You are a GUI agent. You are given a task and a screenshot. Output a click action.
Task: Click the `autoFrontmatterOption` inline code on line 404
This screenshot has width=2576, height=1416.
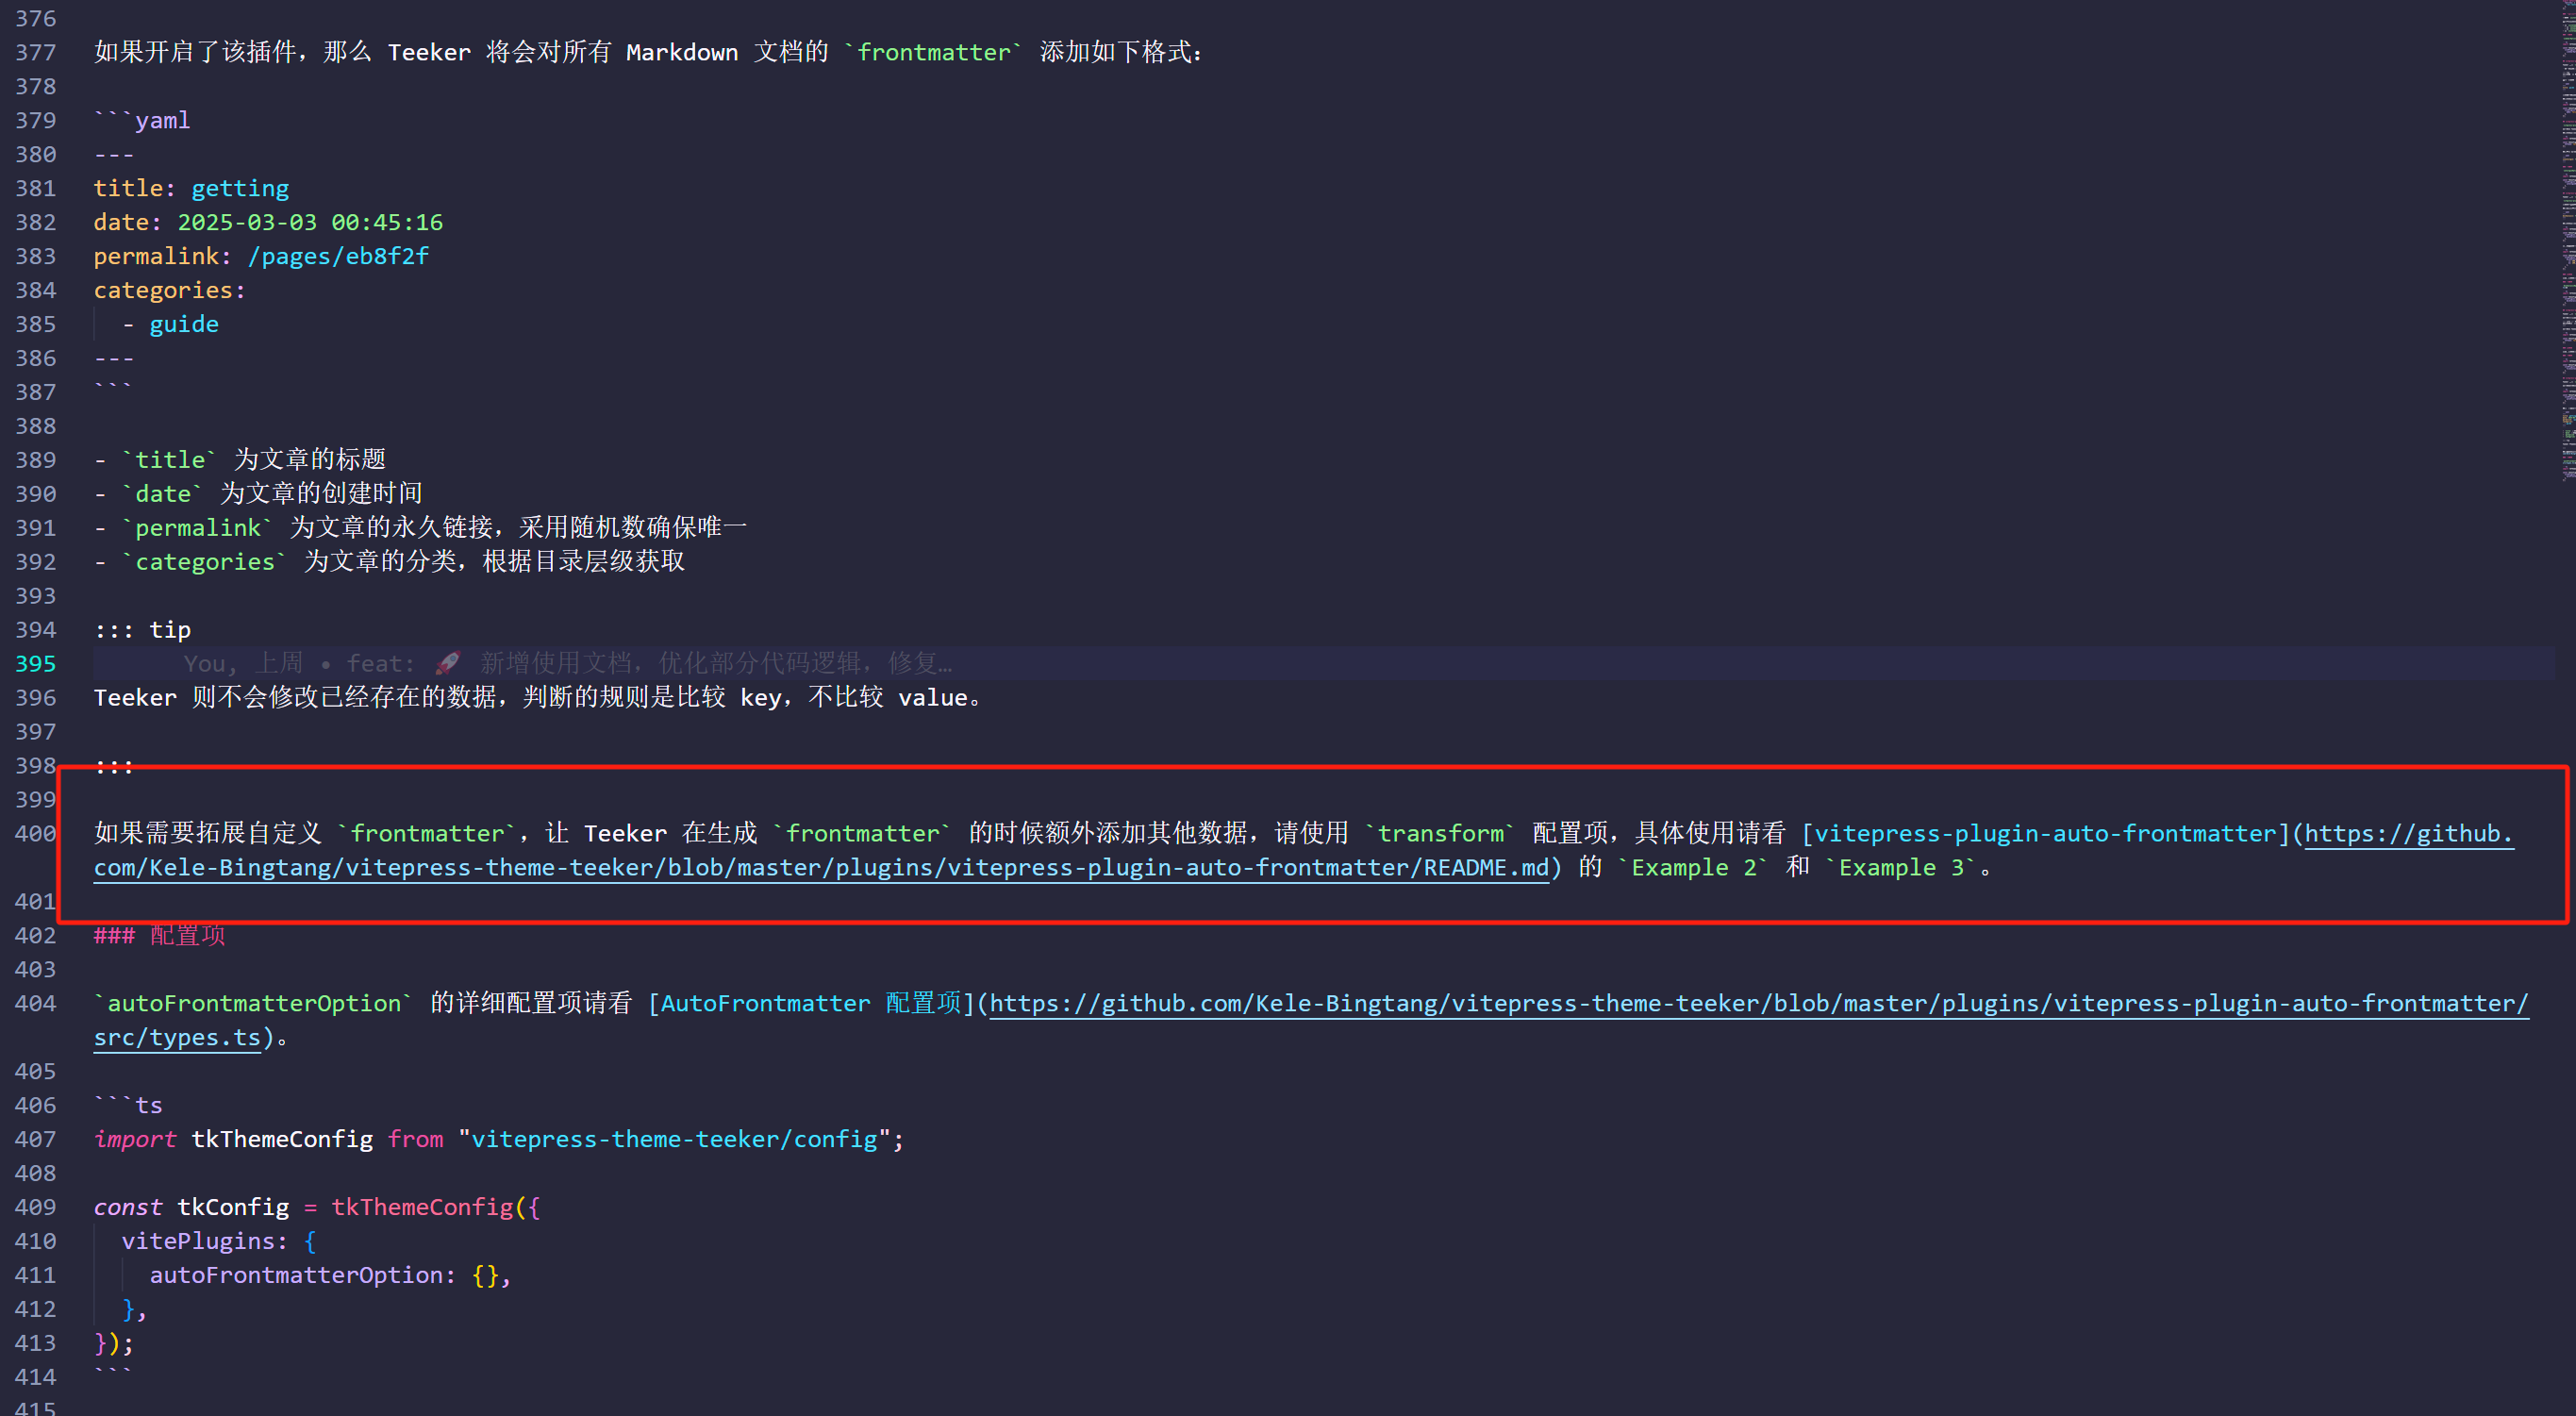coord(253,1003)
